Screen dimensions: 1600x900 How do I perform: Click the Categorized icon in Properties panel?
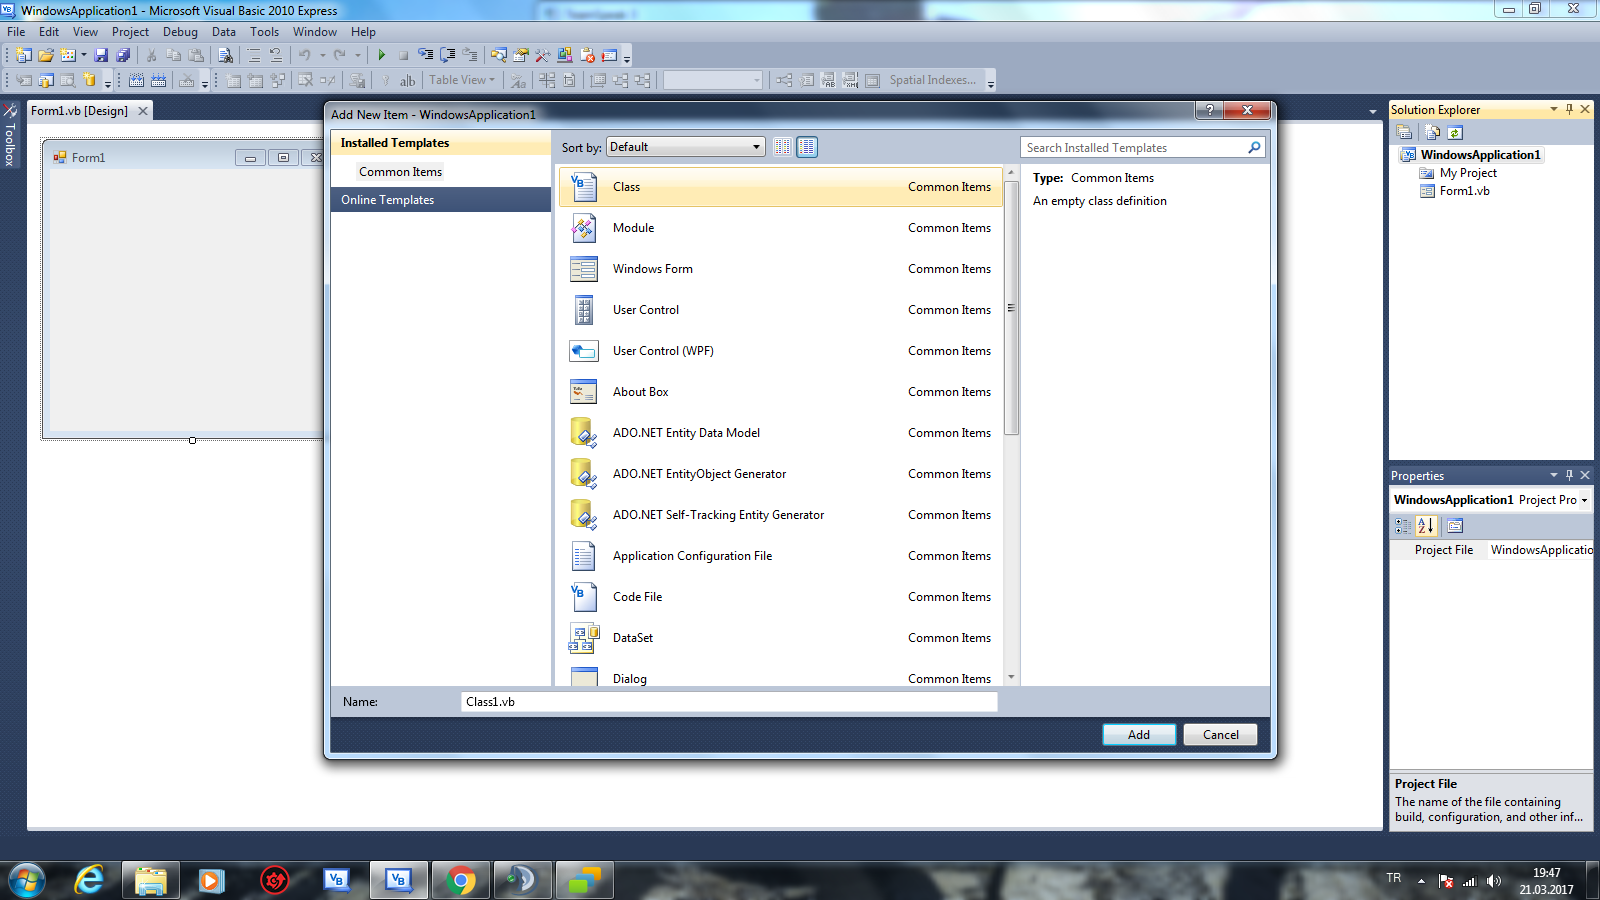[x=1403, y=526]
